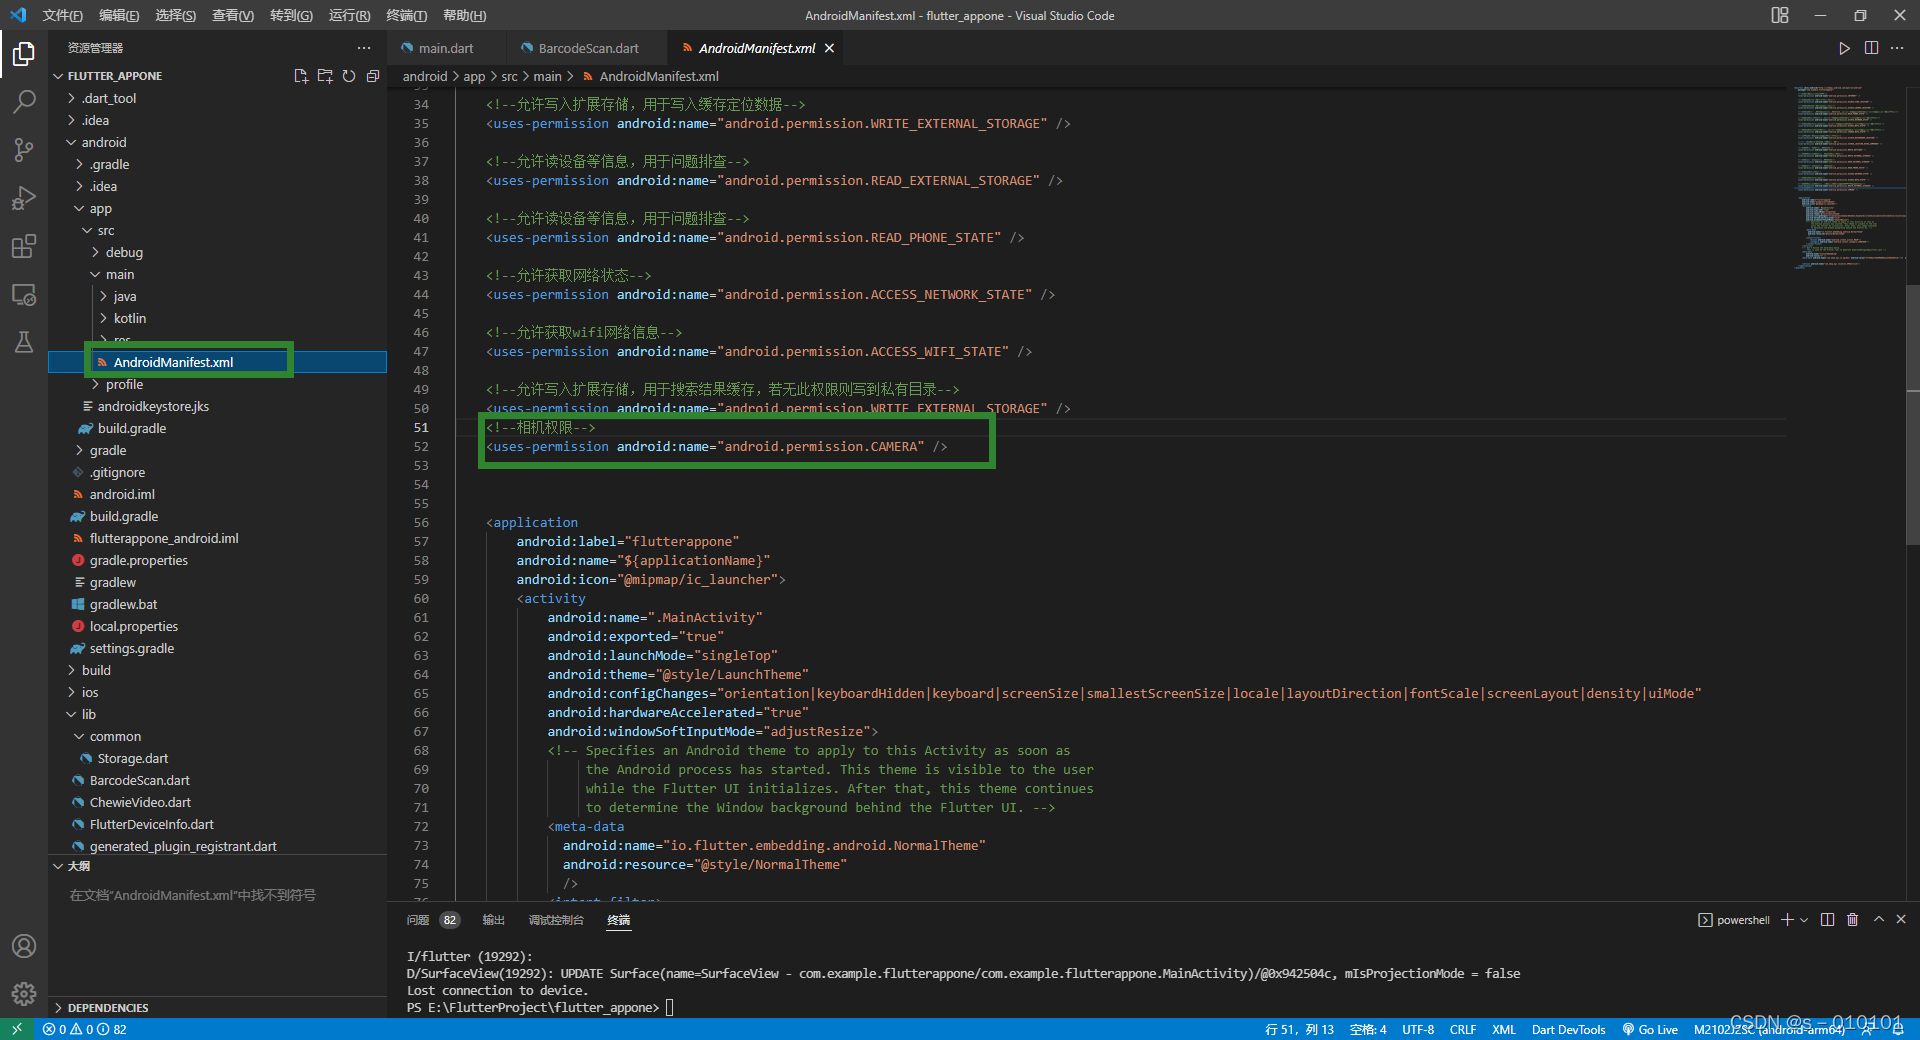Open Run and Debug view
Image resolution: width=1920 pixels, height=1040 pixels.
24,197
